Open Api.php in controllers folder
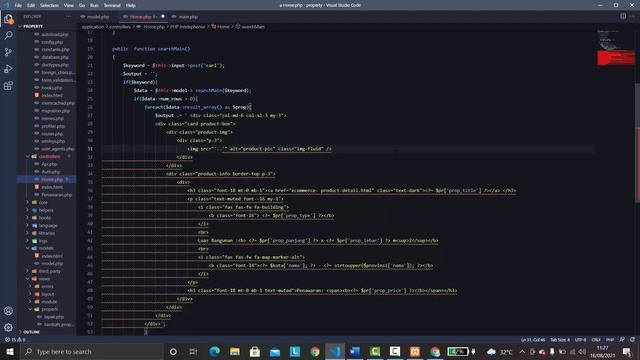The height and width of the screenshot is (360, 640). click(x=49, y=164)
